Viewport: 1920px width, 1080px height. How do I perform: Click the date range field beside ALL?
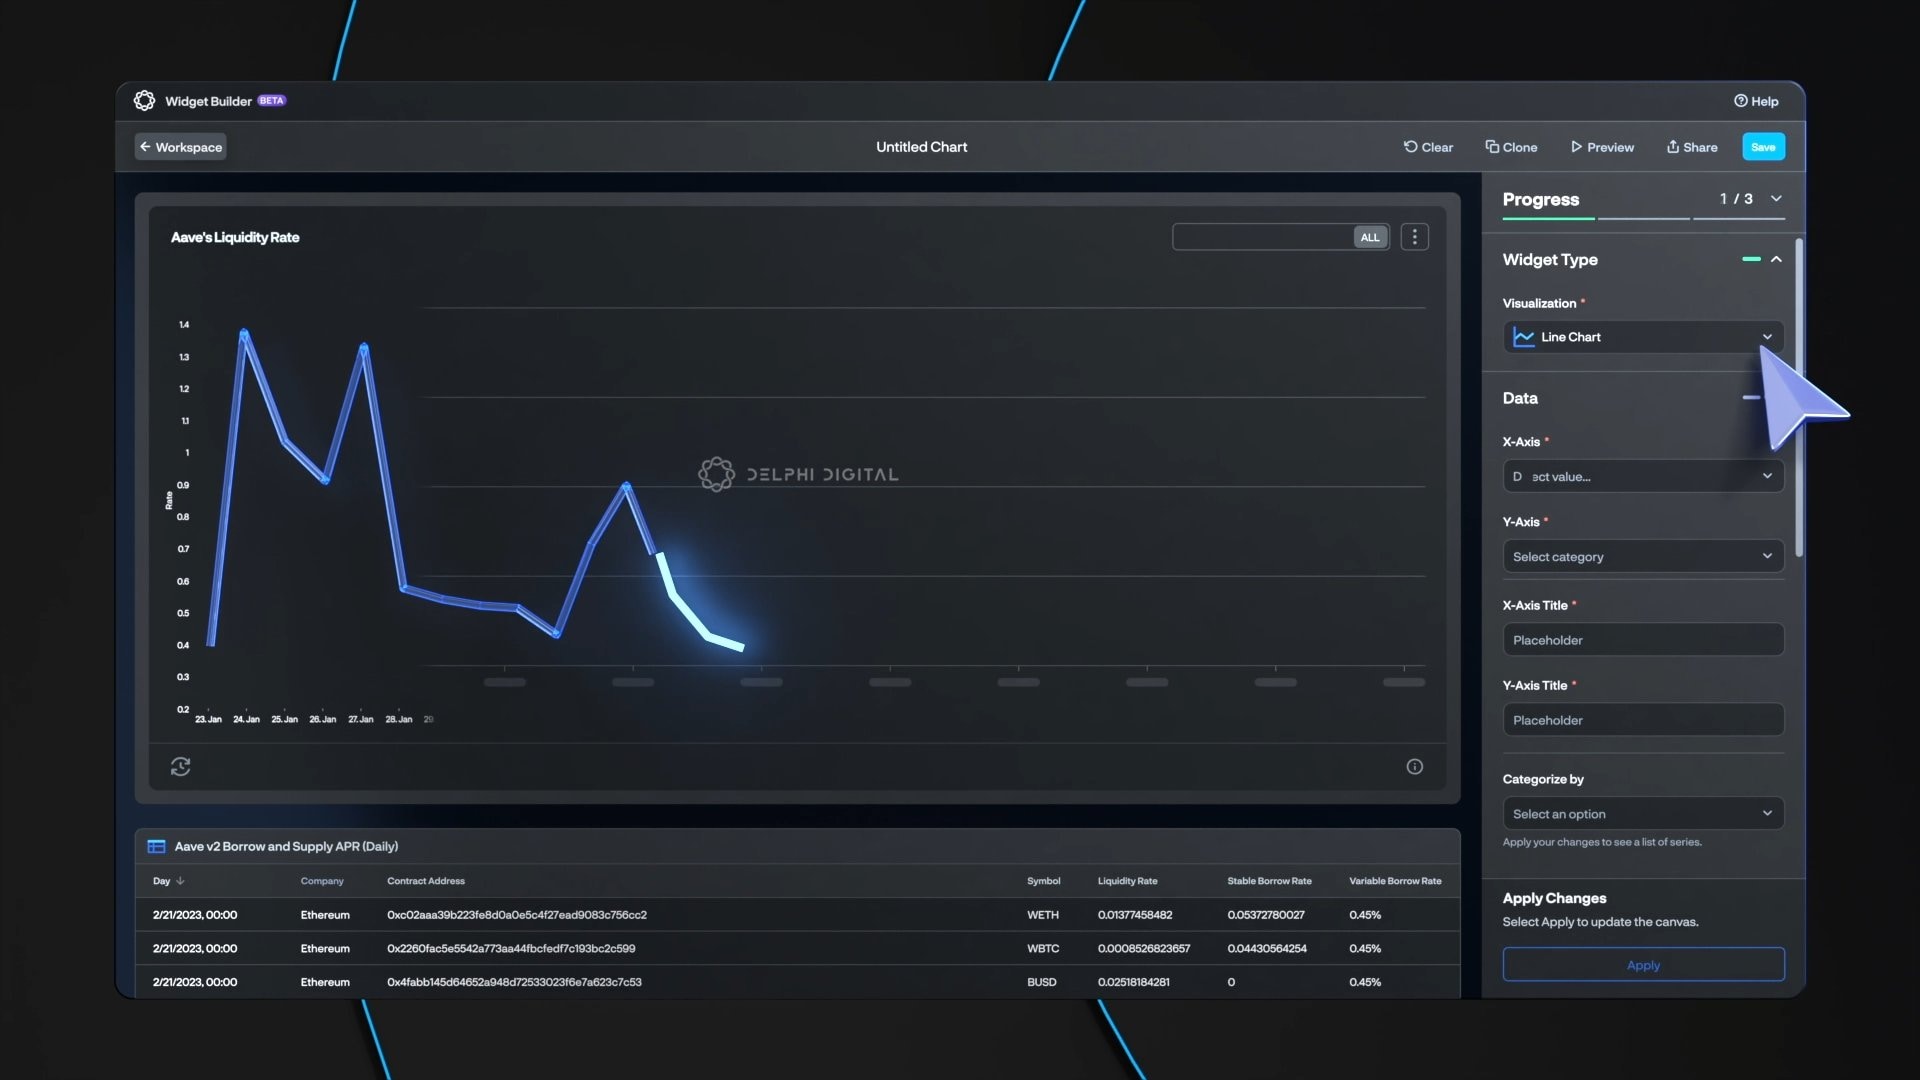[x=1263, y=237]
